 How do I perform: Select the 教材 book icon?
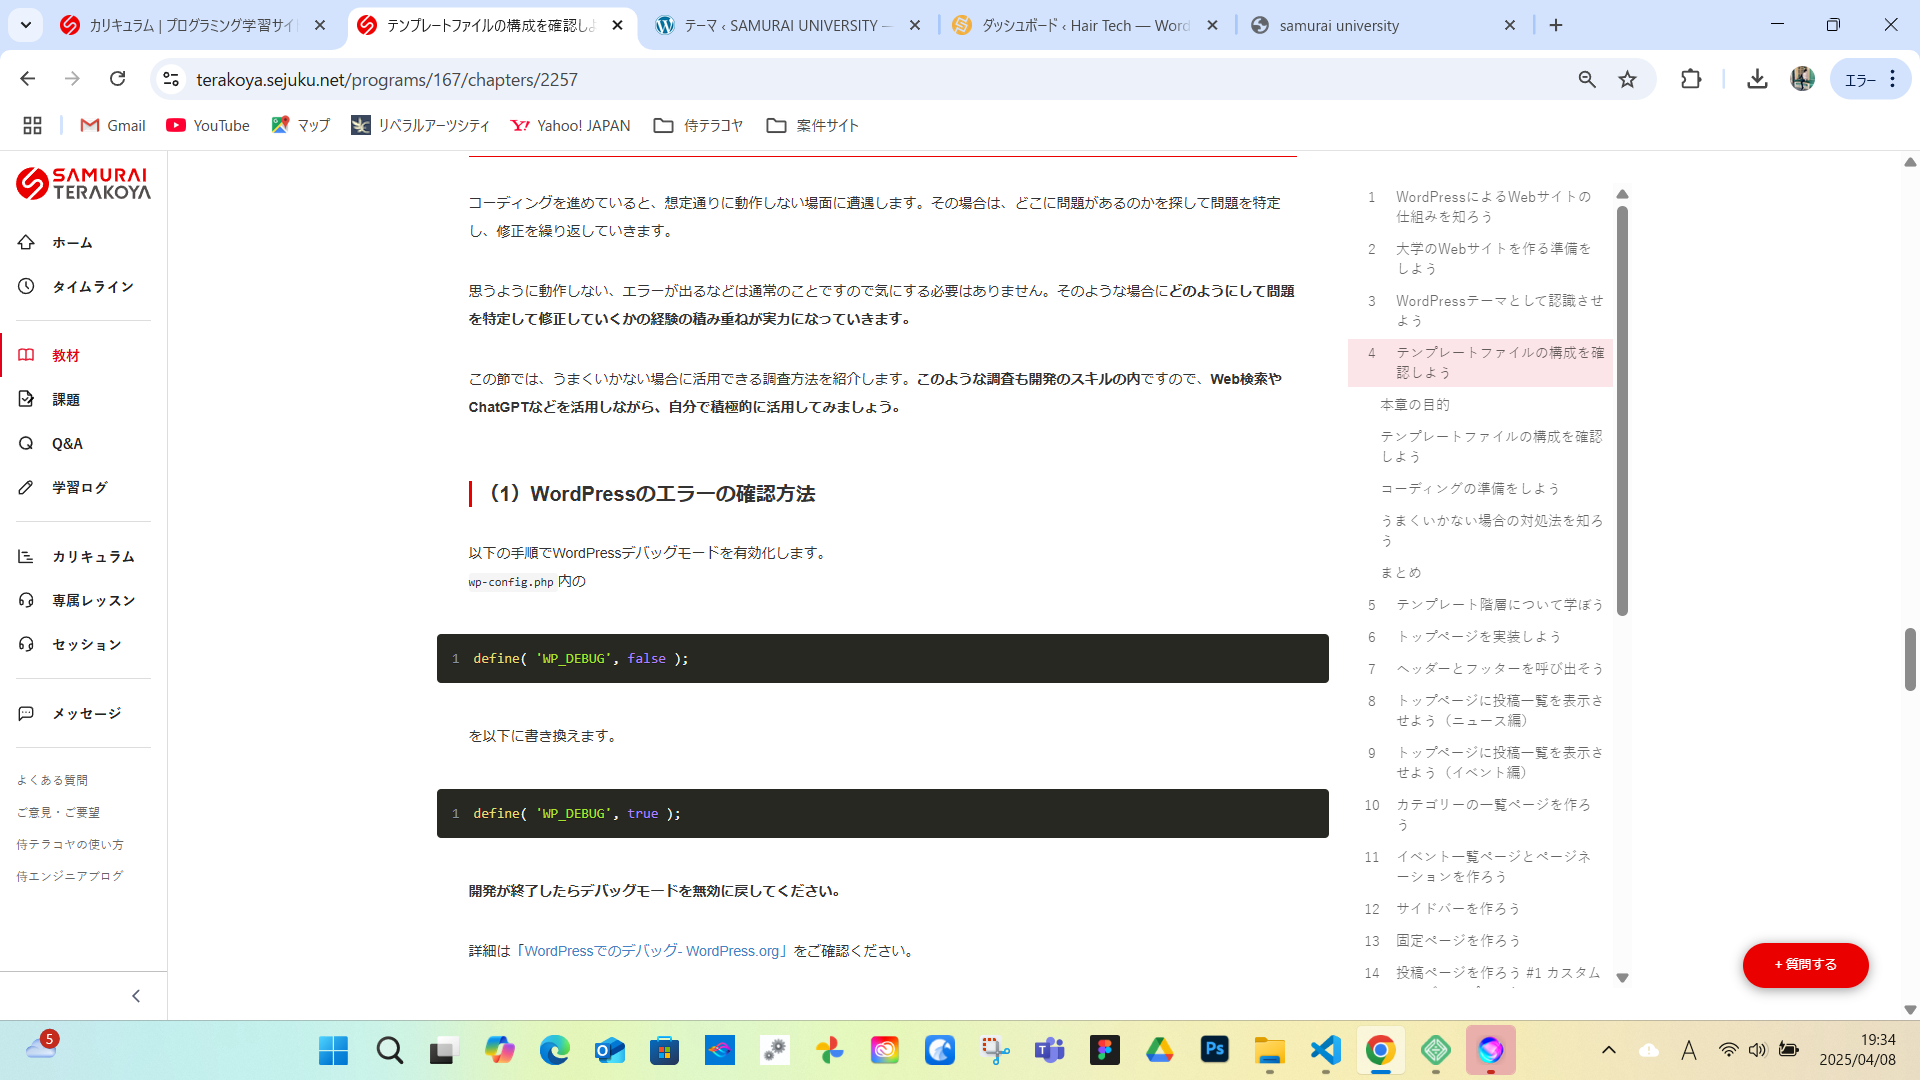tap(26, 355)
